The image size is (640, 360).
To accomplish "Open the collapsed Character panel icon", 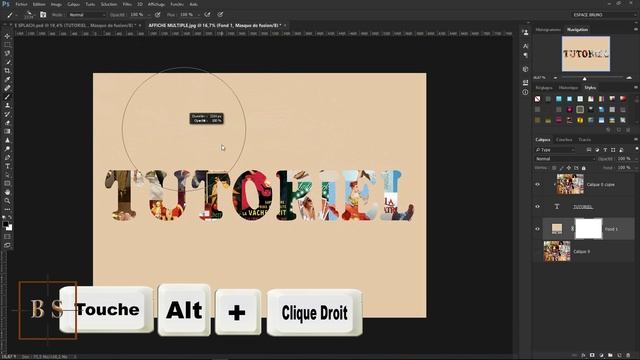I will click(x=525, y=46).
